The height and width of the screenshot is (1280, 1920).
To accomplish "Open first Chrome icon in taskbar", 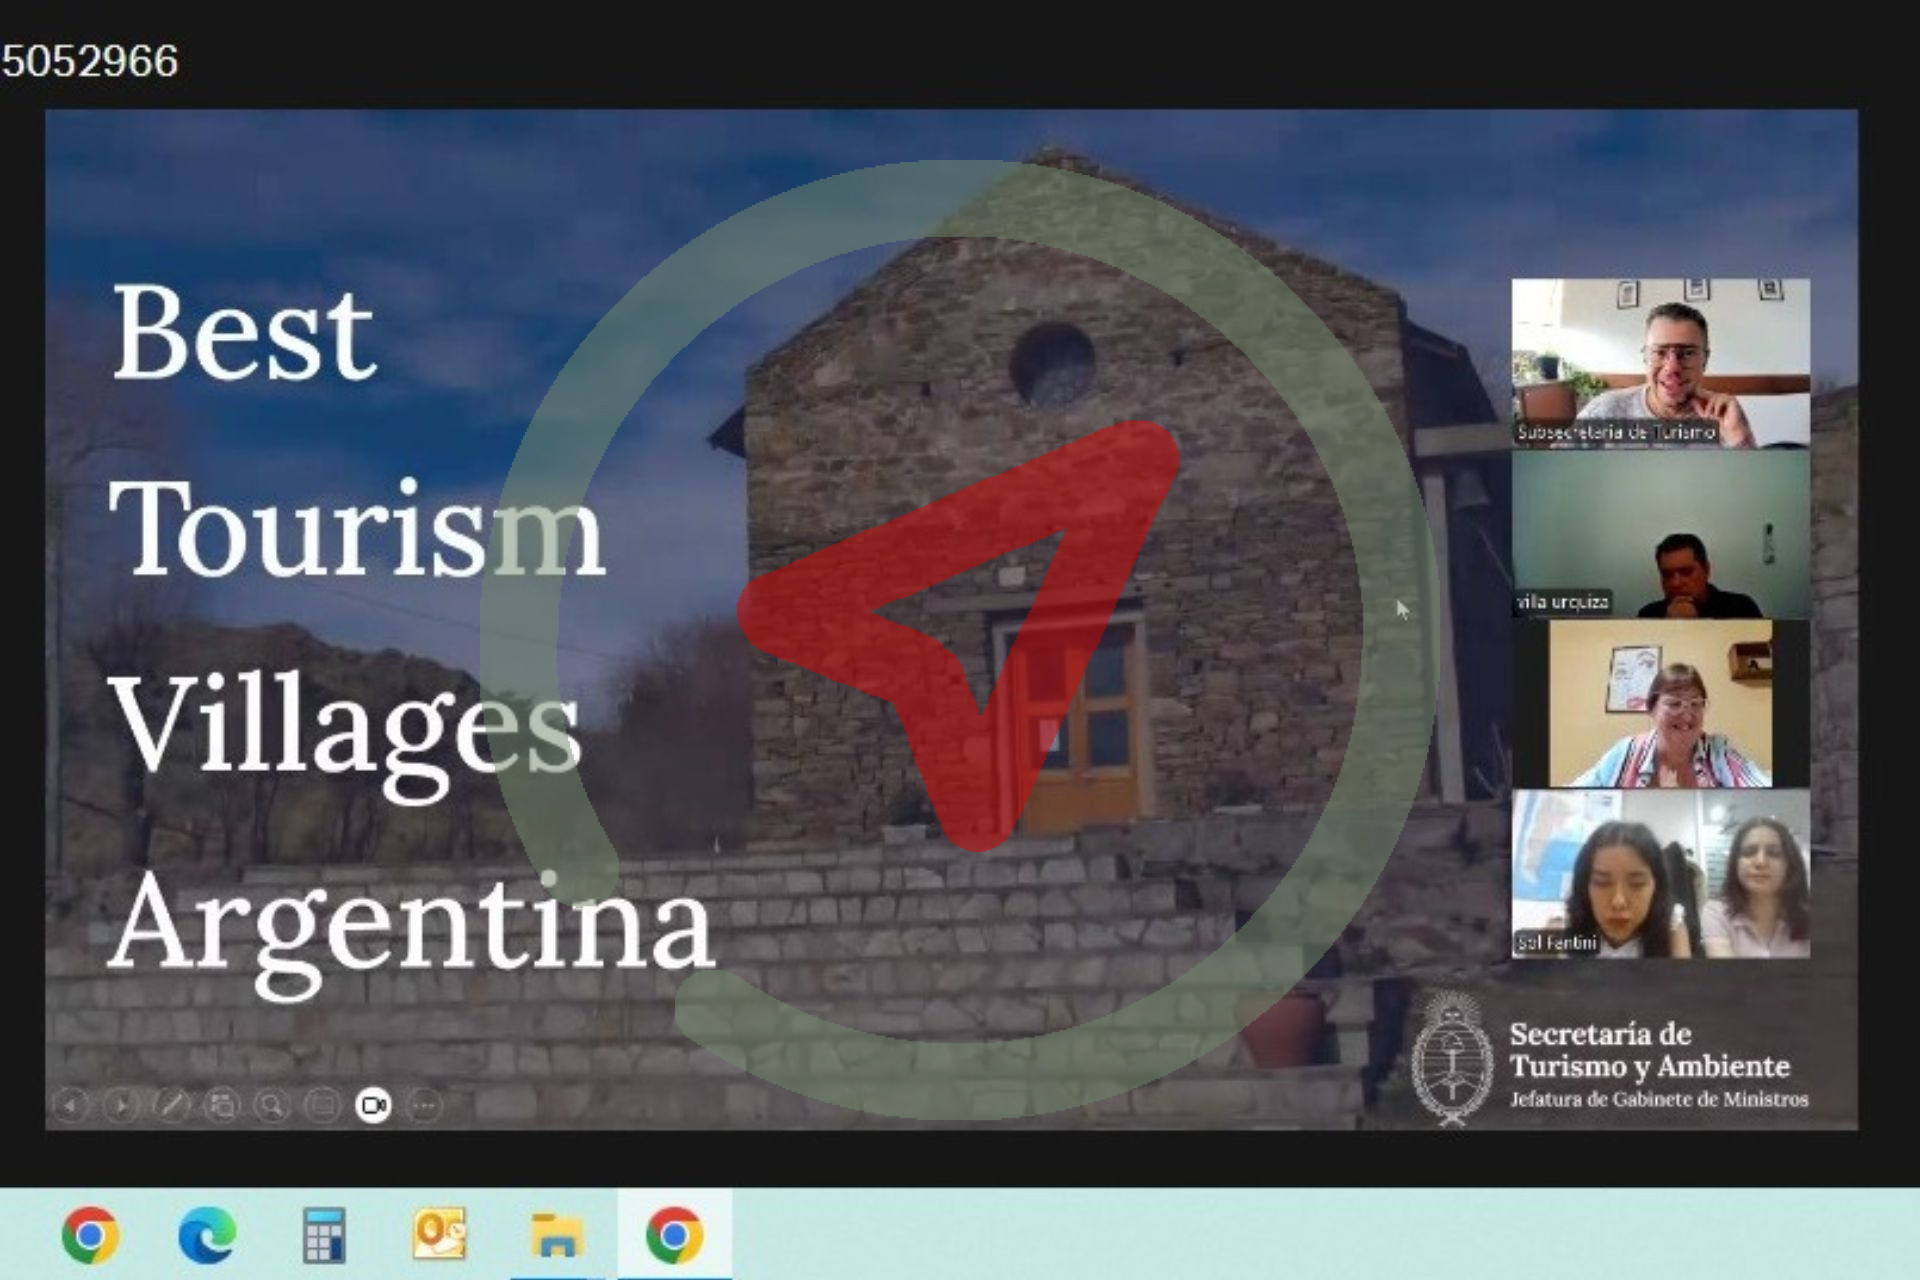I will coord(90,1235).
